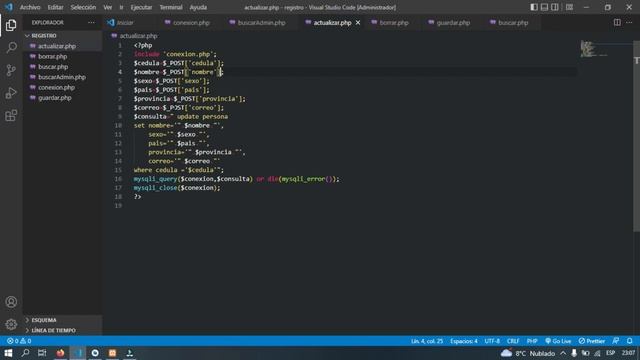The width and height of the screenshot is (640, 360).
Task: Place cursor on the mysqli_close line
Action: coord(177,188)
